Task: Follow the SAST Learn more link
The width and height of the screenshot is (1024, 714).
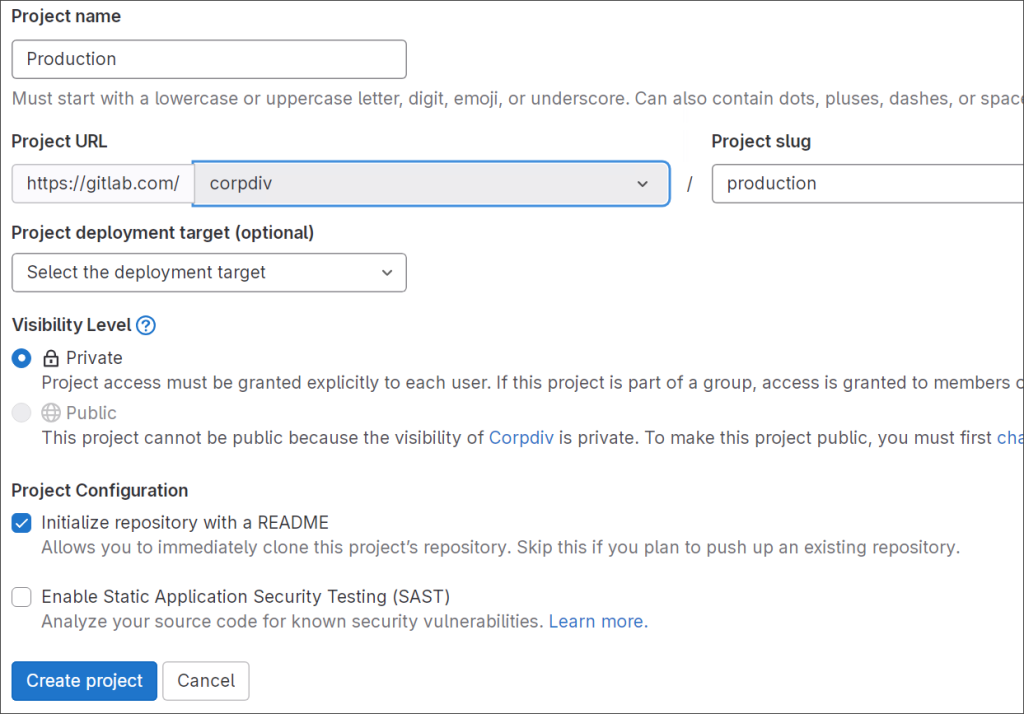Action: 598,622
